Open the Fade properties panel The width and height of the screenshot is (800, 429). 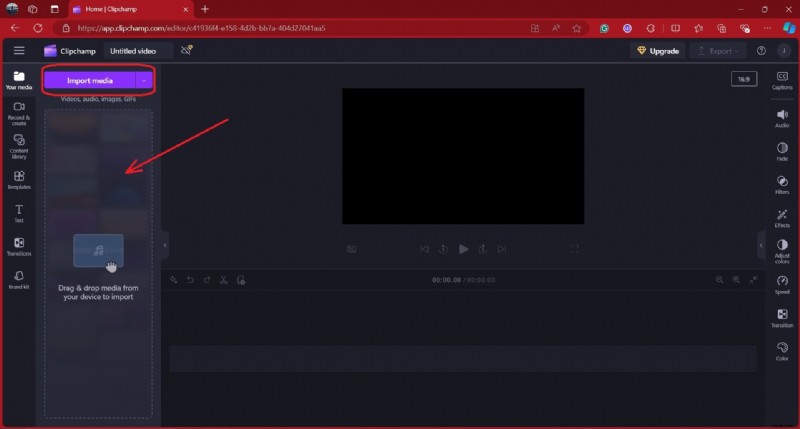point(782,152)
